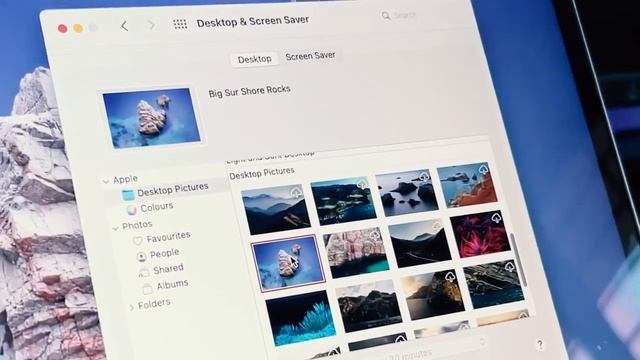This screenshot has height=360, width=640.
Task: Choose the pink rocky cliffs turquoise water wallpaper
Action: (x=356, y=253)
